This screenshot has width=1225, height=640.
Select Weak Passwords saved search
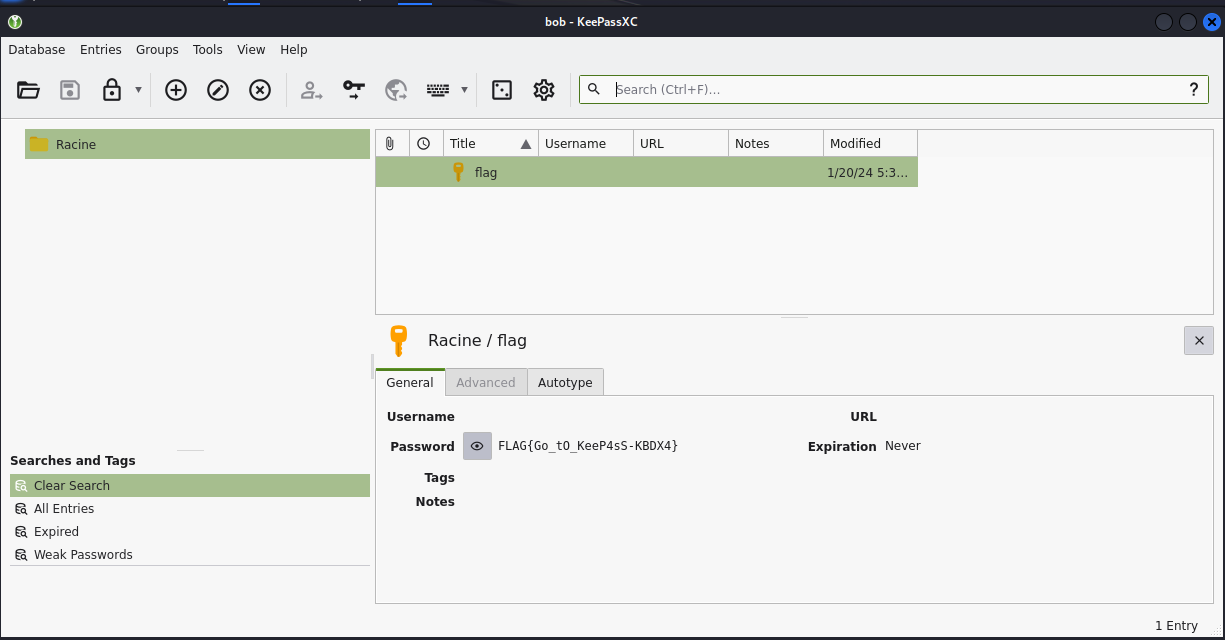click(190, 554)
